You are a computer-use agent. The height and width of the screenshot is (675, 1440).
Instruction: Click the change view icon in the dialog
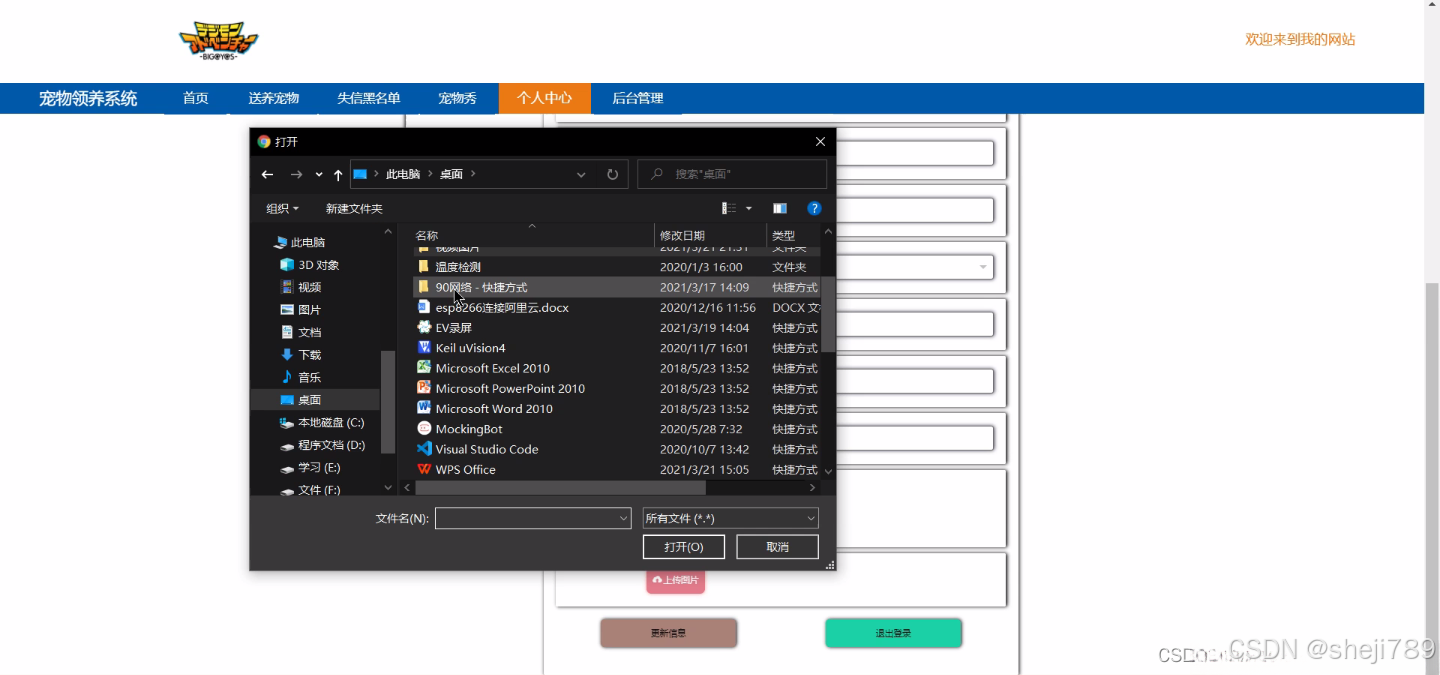tap(729, 208)
